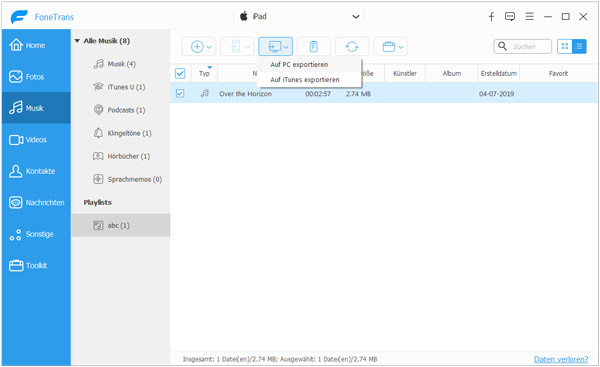Click the Facebook icon in title bar
Viewport: 600px width, 367px height.
click(x=491, y=16)
